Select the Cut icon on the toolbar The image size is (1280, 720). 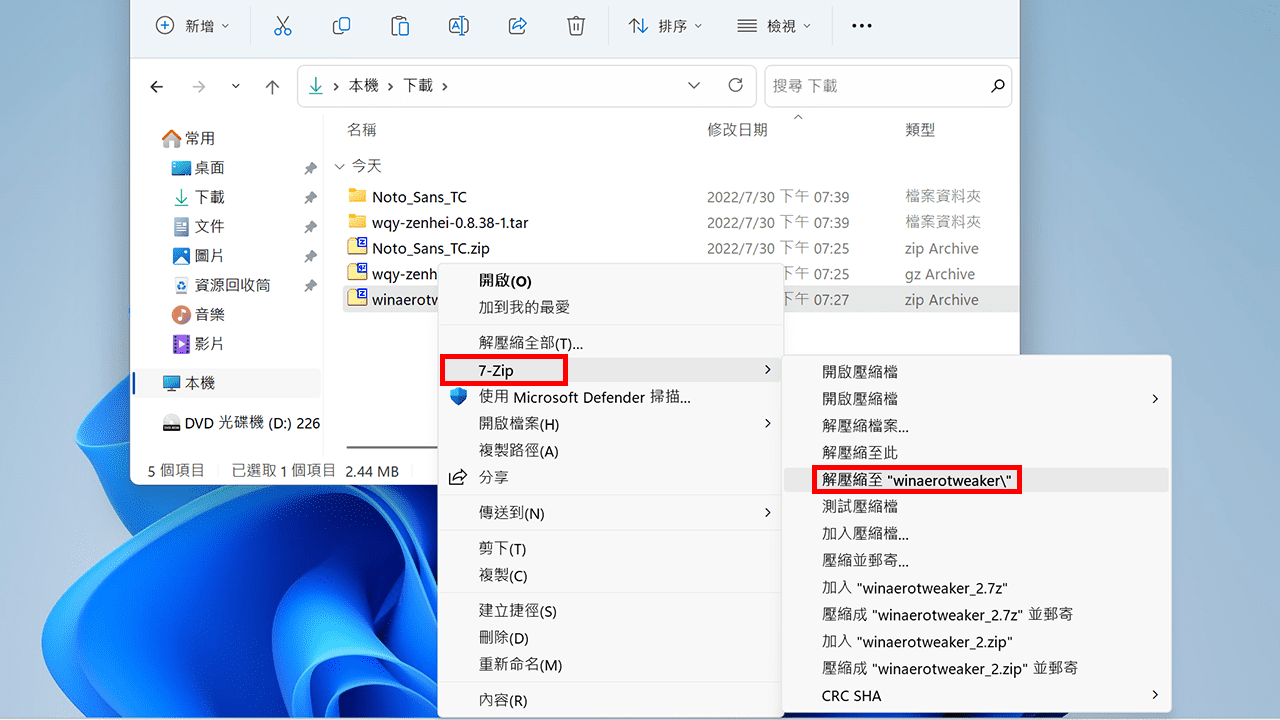coord(283,26)
